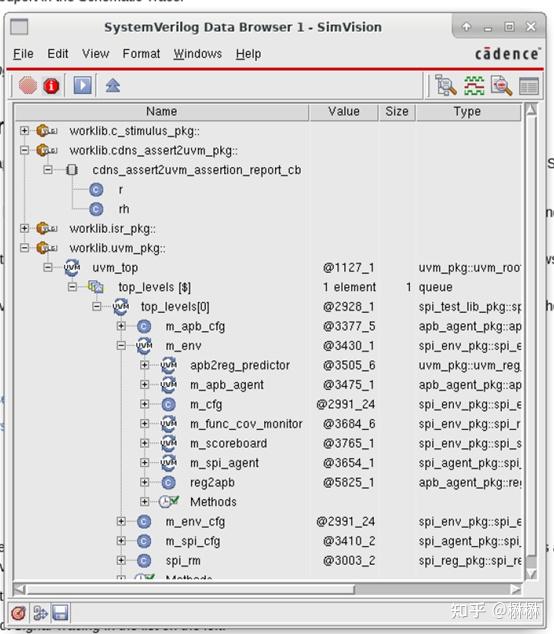This screenshot has width=554, height=634.
Task: Collapse the top_levels[0] node
Action: pos(96,306)
